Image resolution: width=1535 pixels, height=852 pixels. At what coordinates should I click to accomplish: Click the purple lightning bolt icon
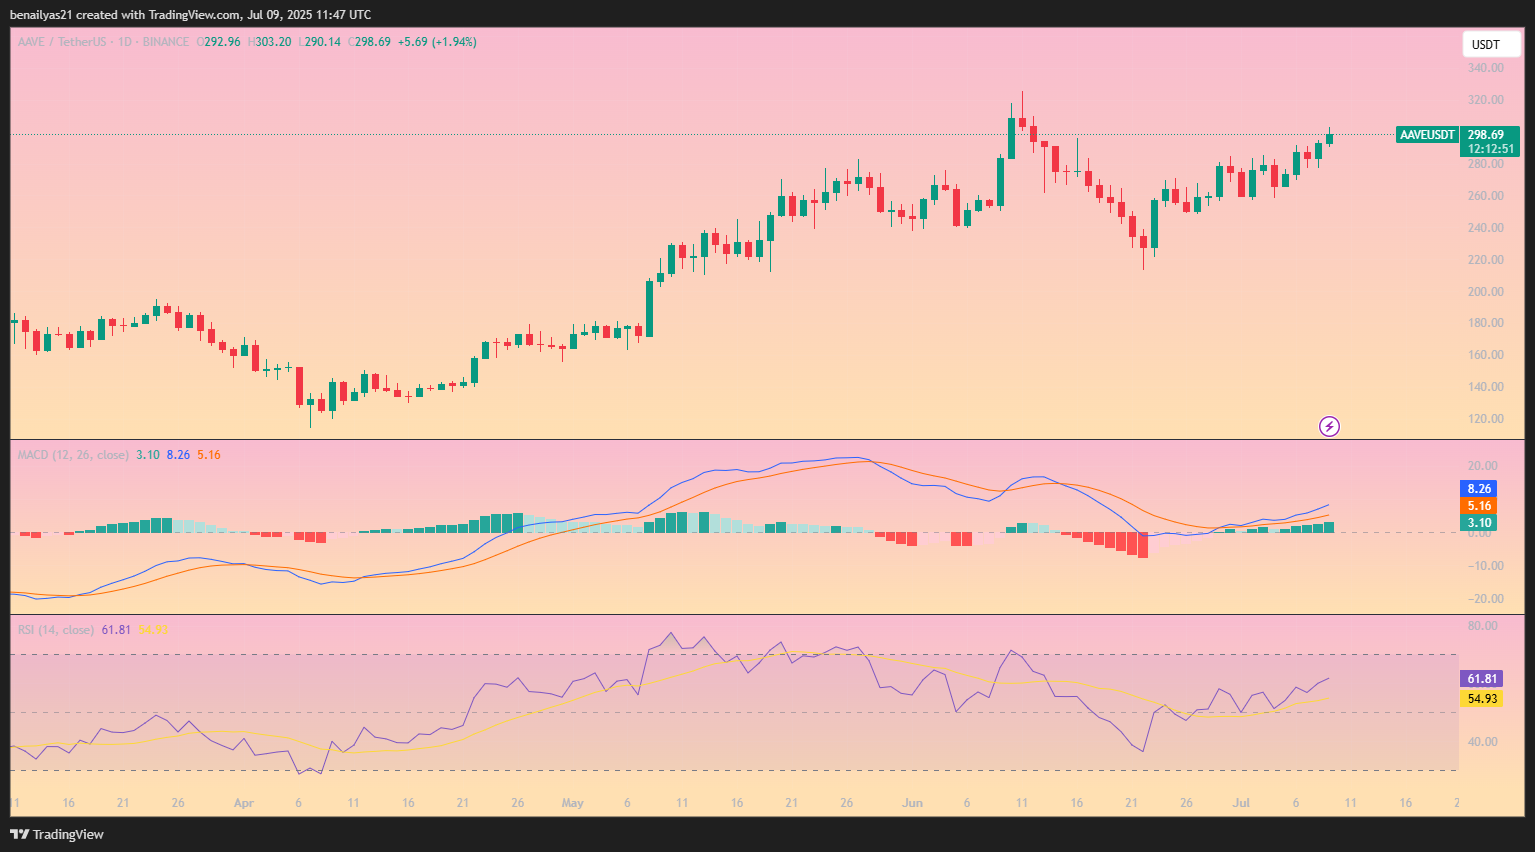(x=1329, y=427)
